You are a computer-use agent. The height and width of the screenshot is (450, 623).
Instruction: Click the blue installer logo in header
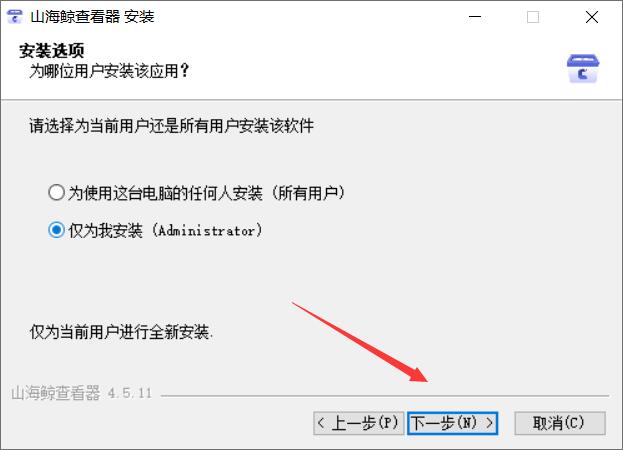[582, 69]
